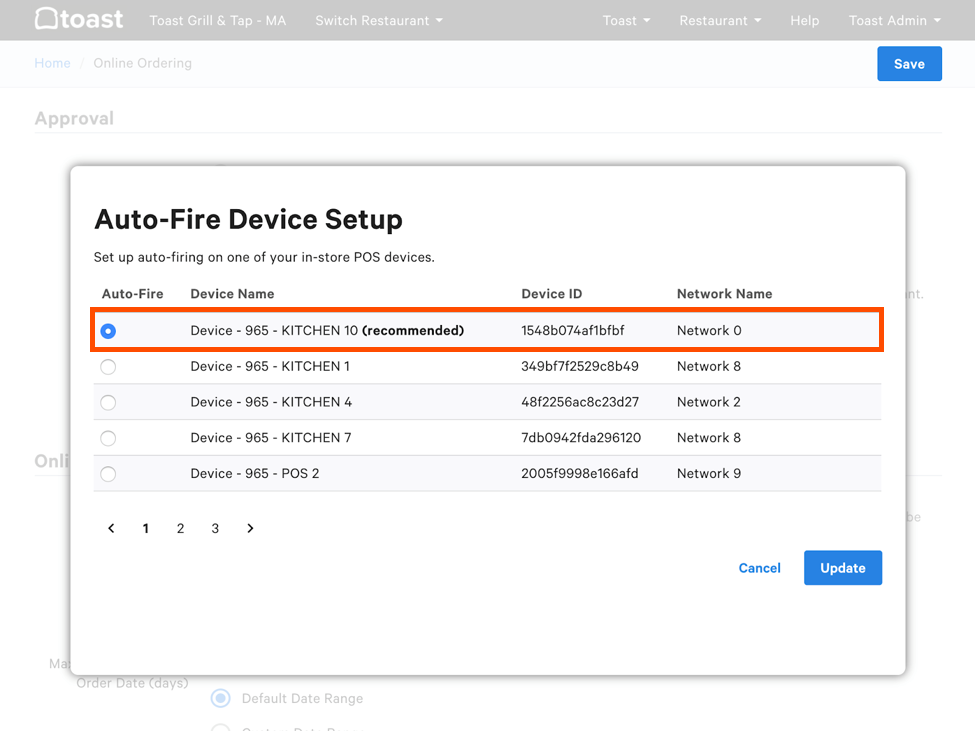975x731 pixels.
Task: Enable auto-fire on Device - 965 - POS 2
Action: point(108,473)
